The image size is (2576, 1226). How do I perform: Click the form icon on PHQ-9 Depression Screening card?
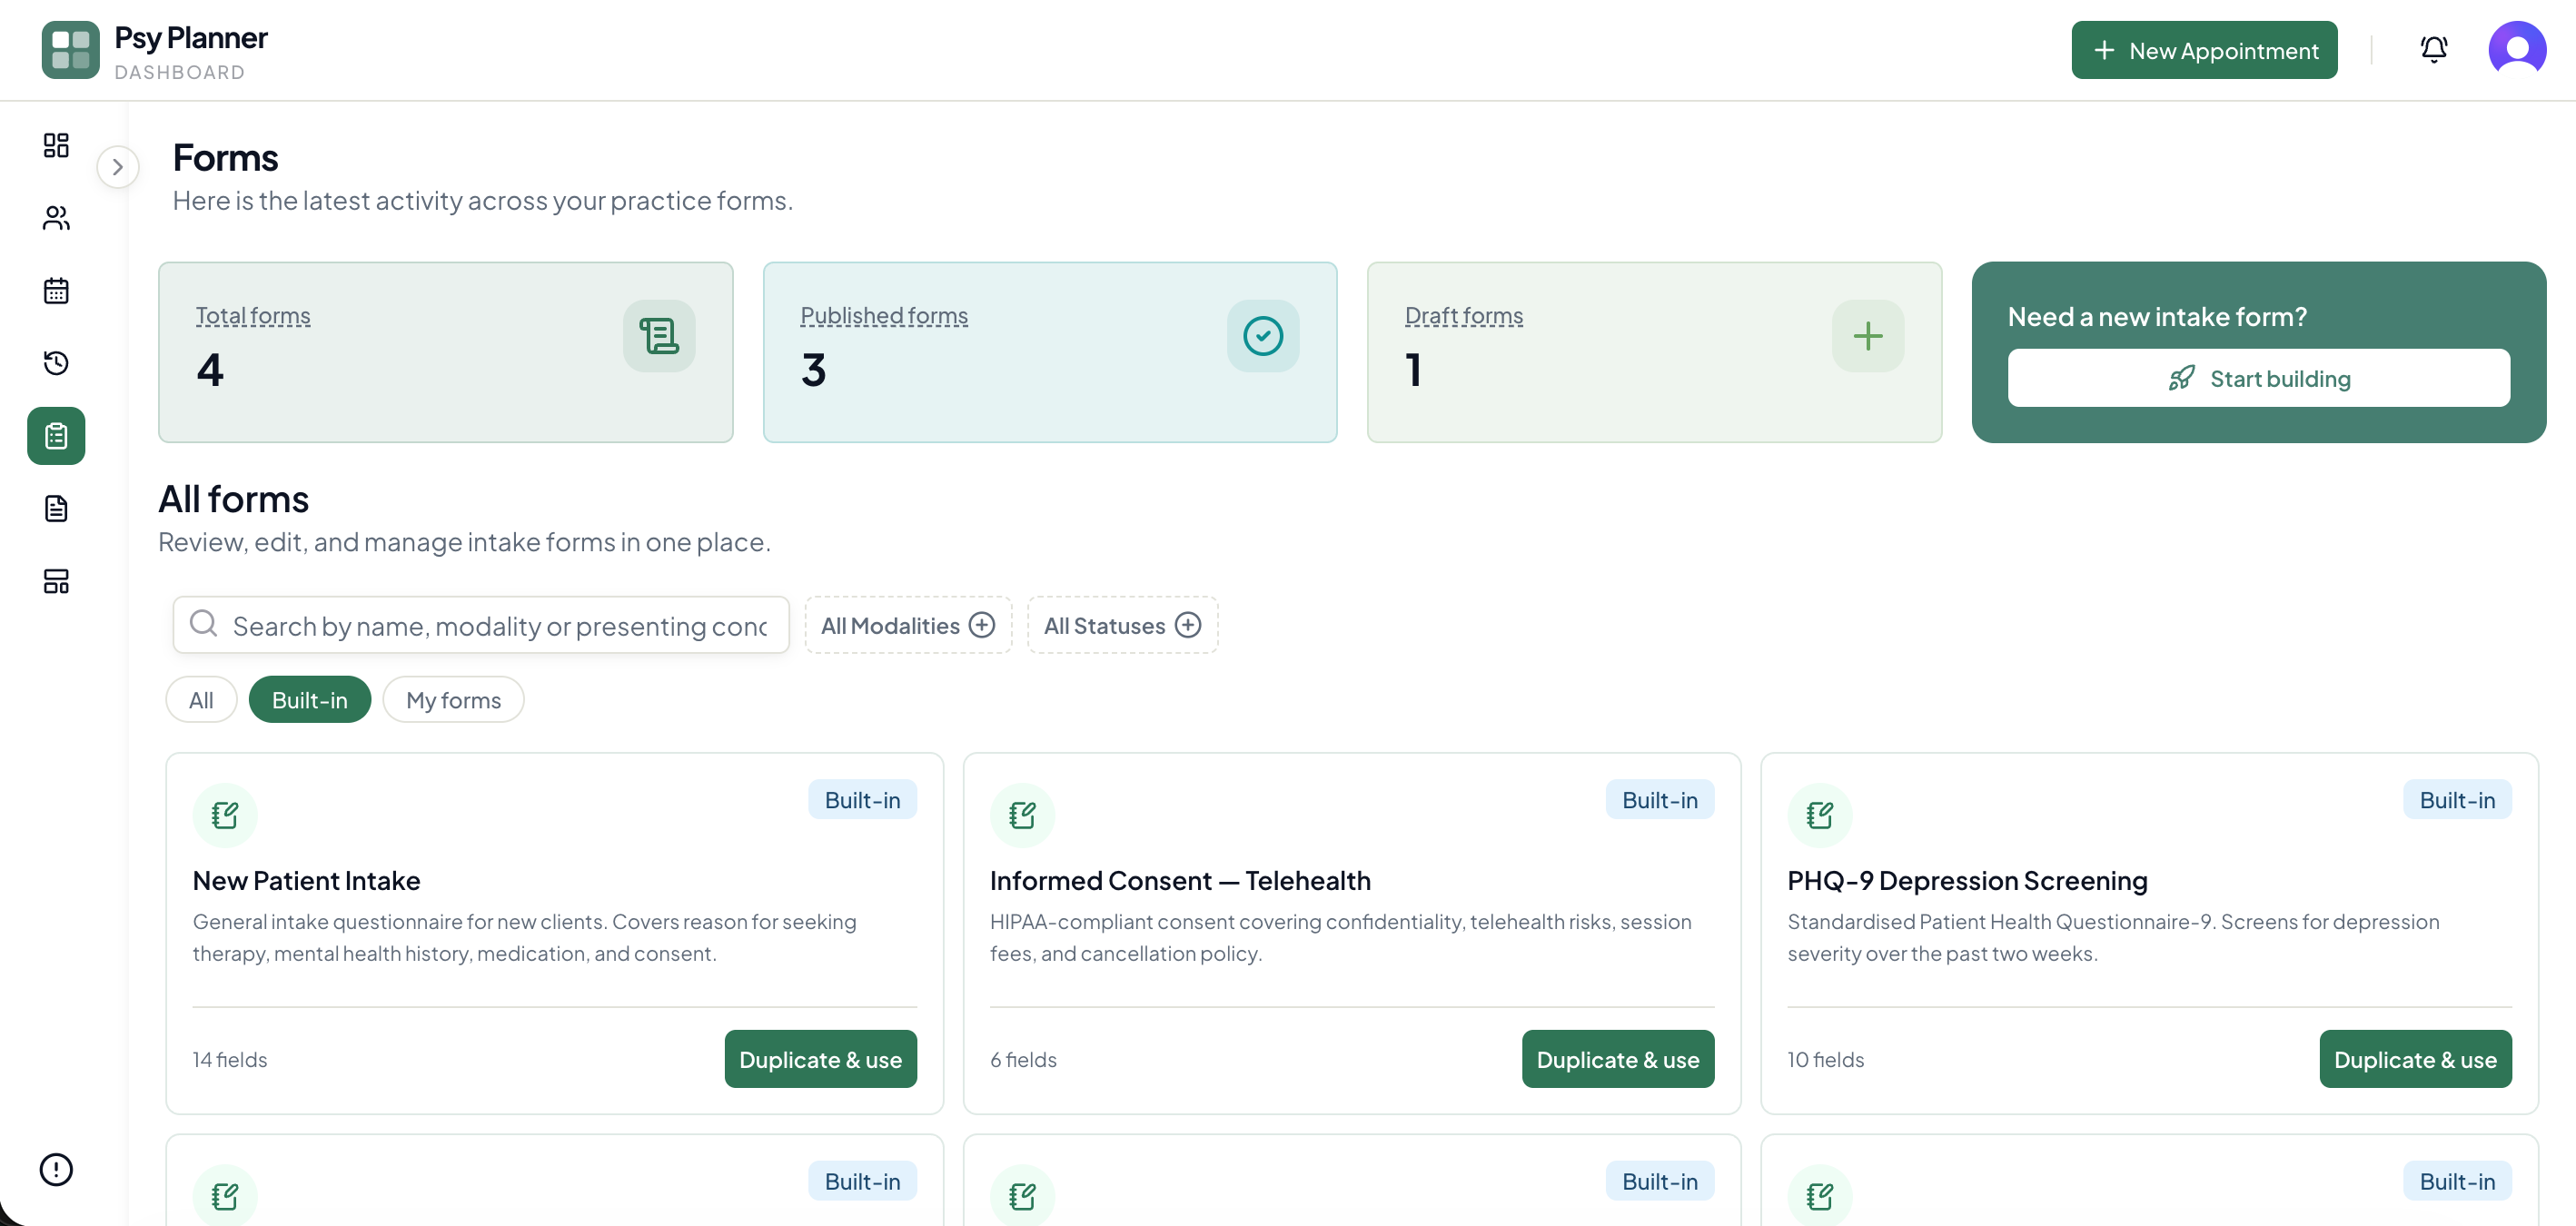[1820, 815]
